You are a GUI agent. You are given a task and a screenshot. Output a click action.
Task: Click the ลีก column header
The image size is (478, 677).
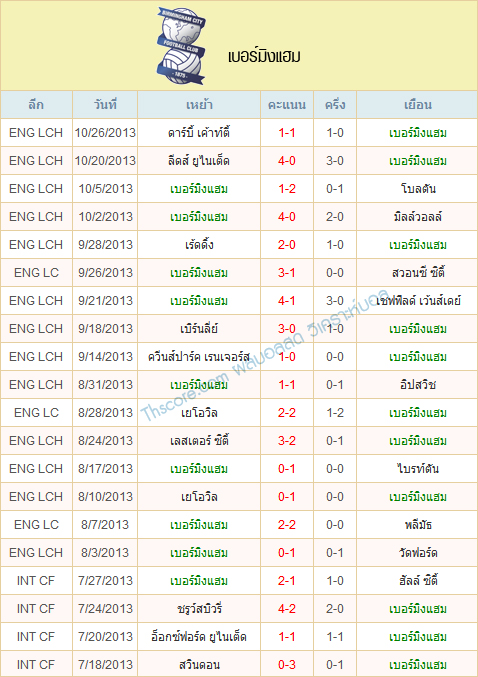(x=36, y=105)
